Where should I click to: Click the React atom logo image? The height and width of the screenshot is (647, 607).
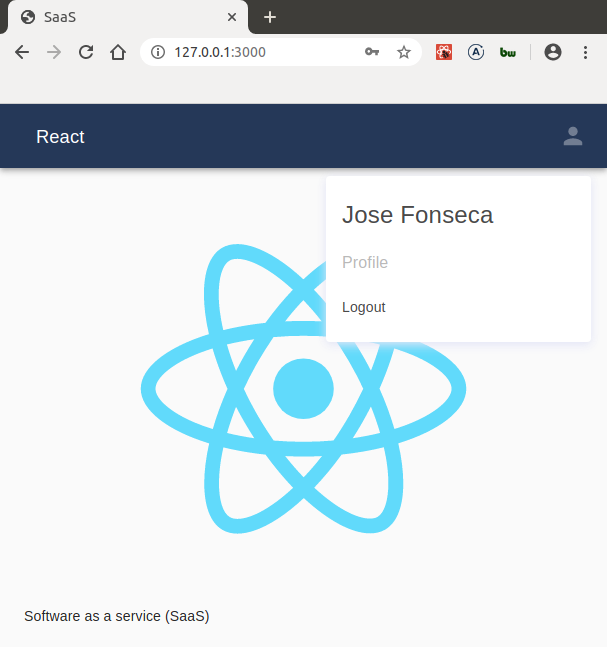(x=303, y=388)
